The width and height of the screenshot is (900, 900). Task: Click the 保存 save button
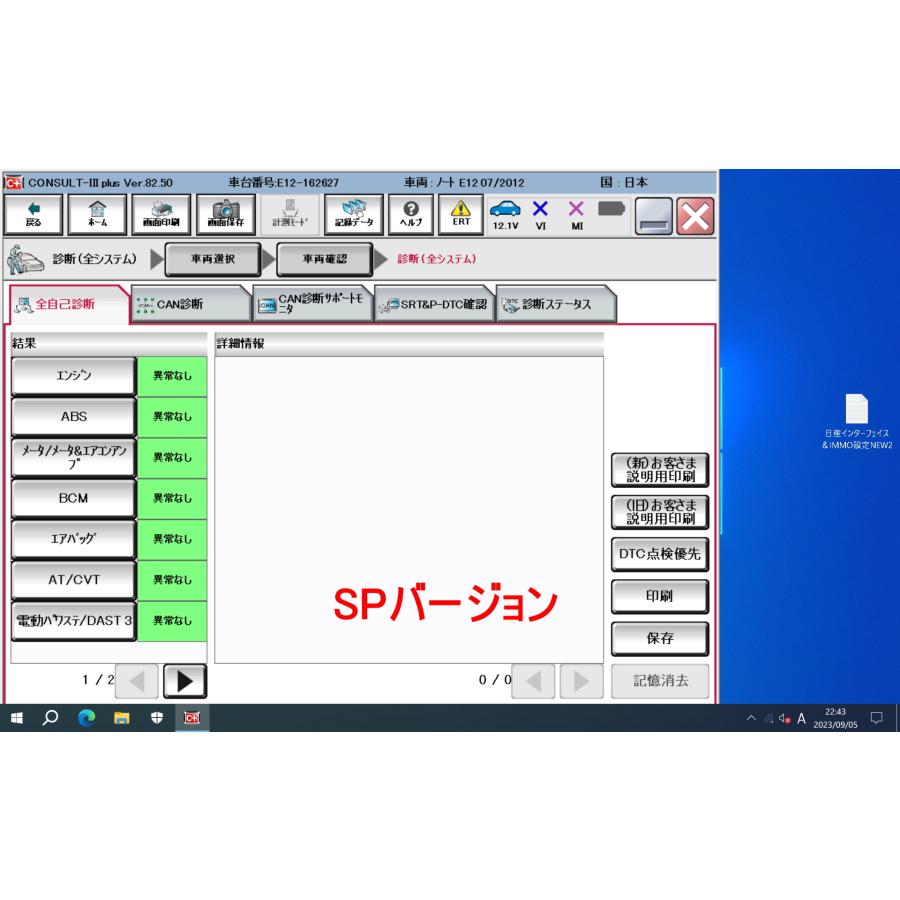point(659,638)
